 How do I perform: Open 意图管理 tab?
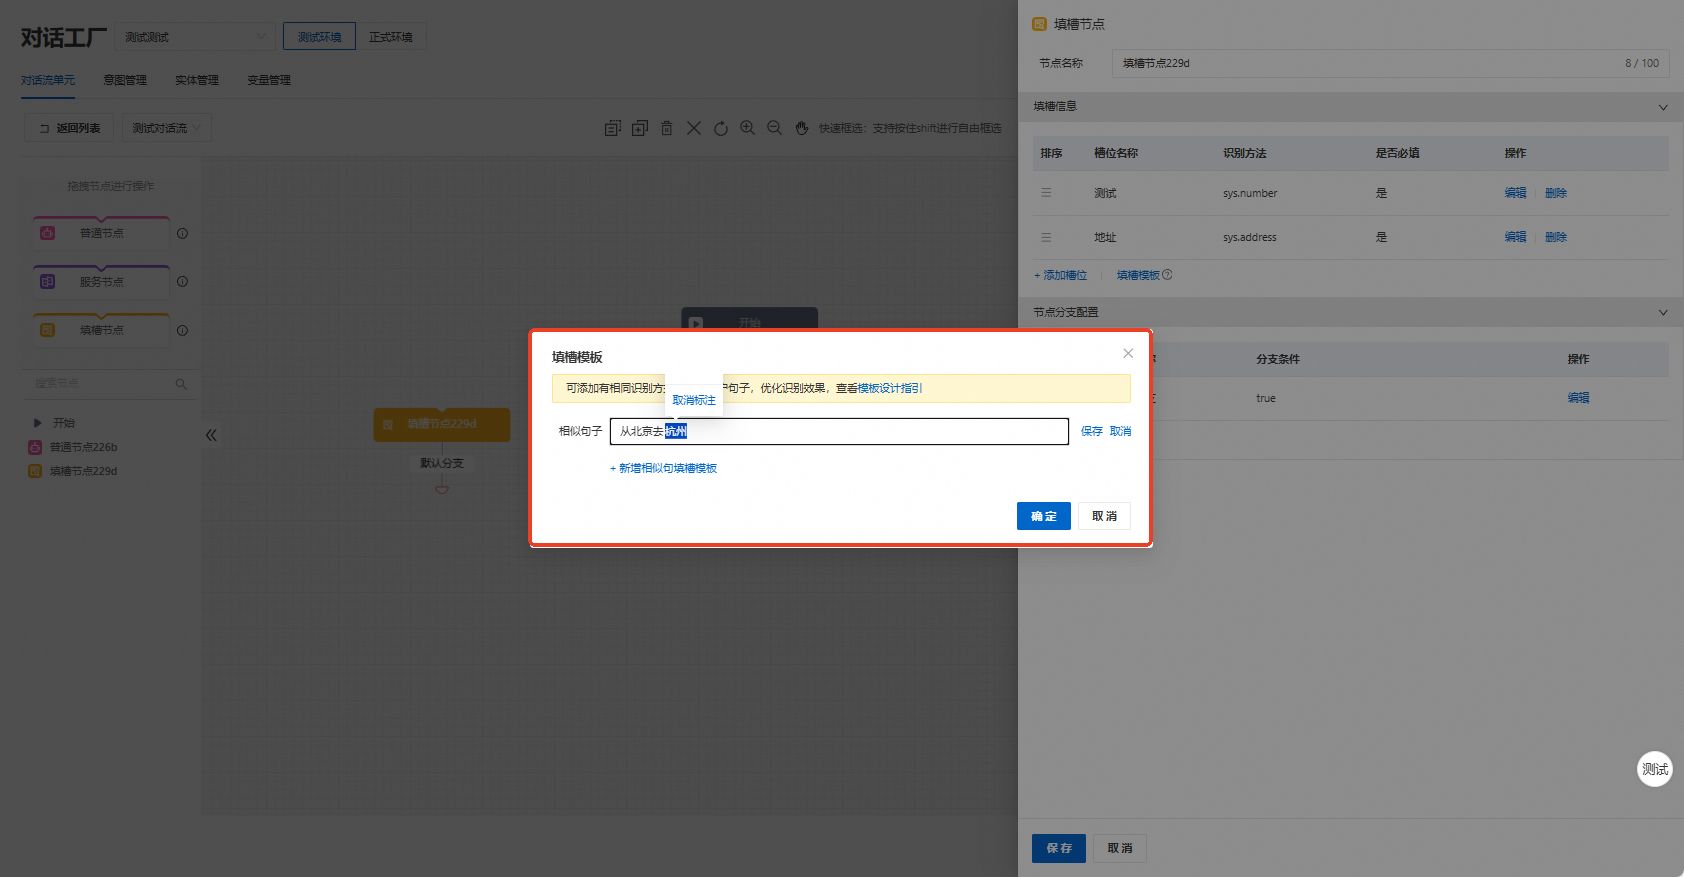(x=125, y=80)
